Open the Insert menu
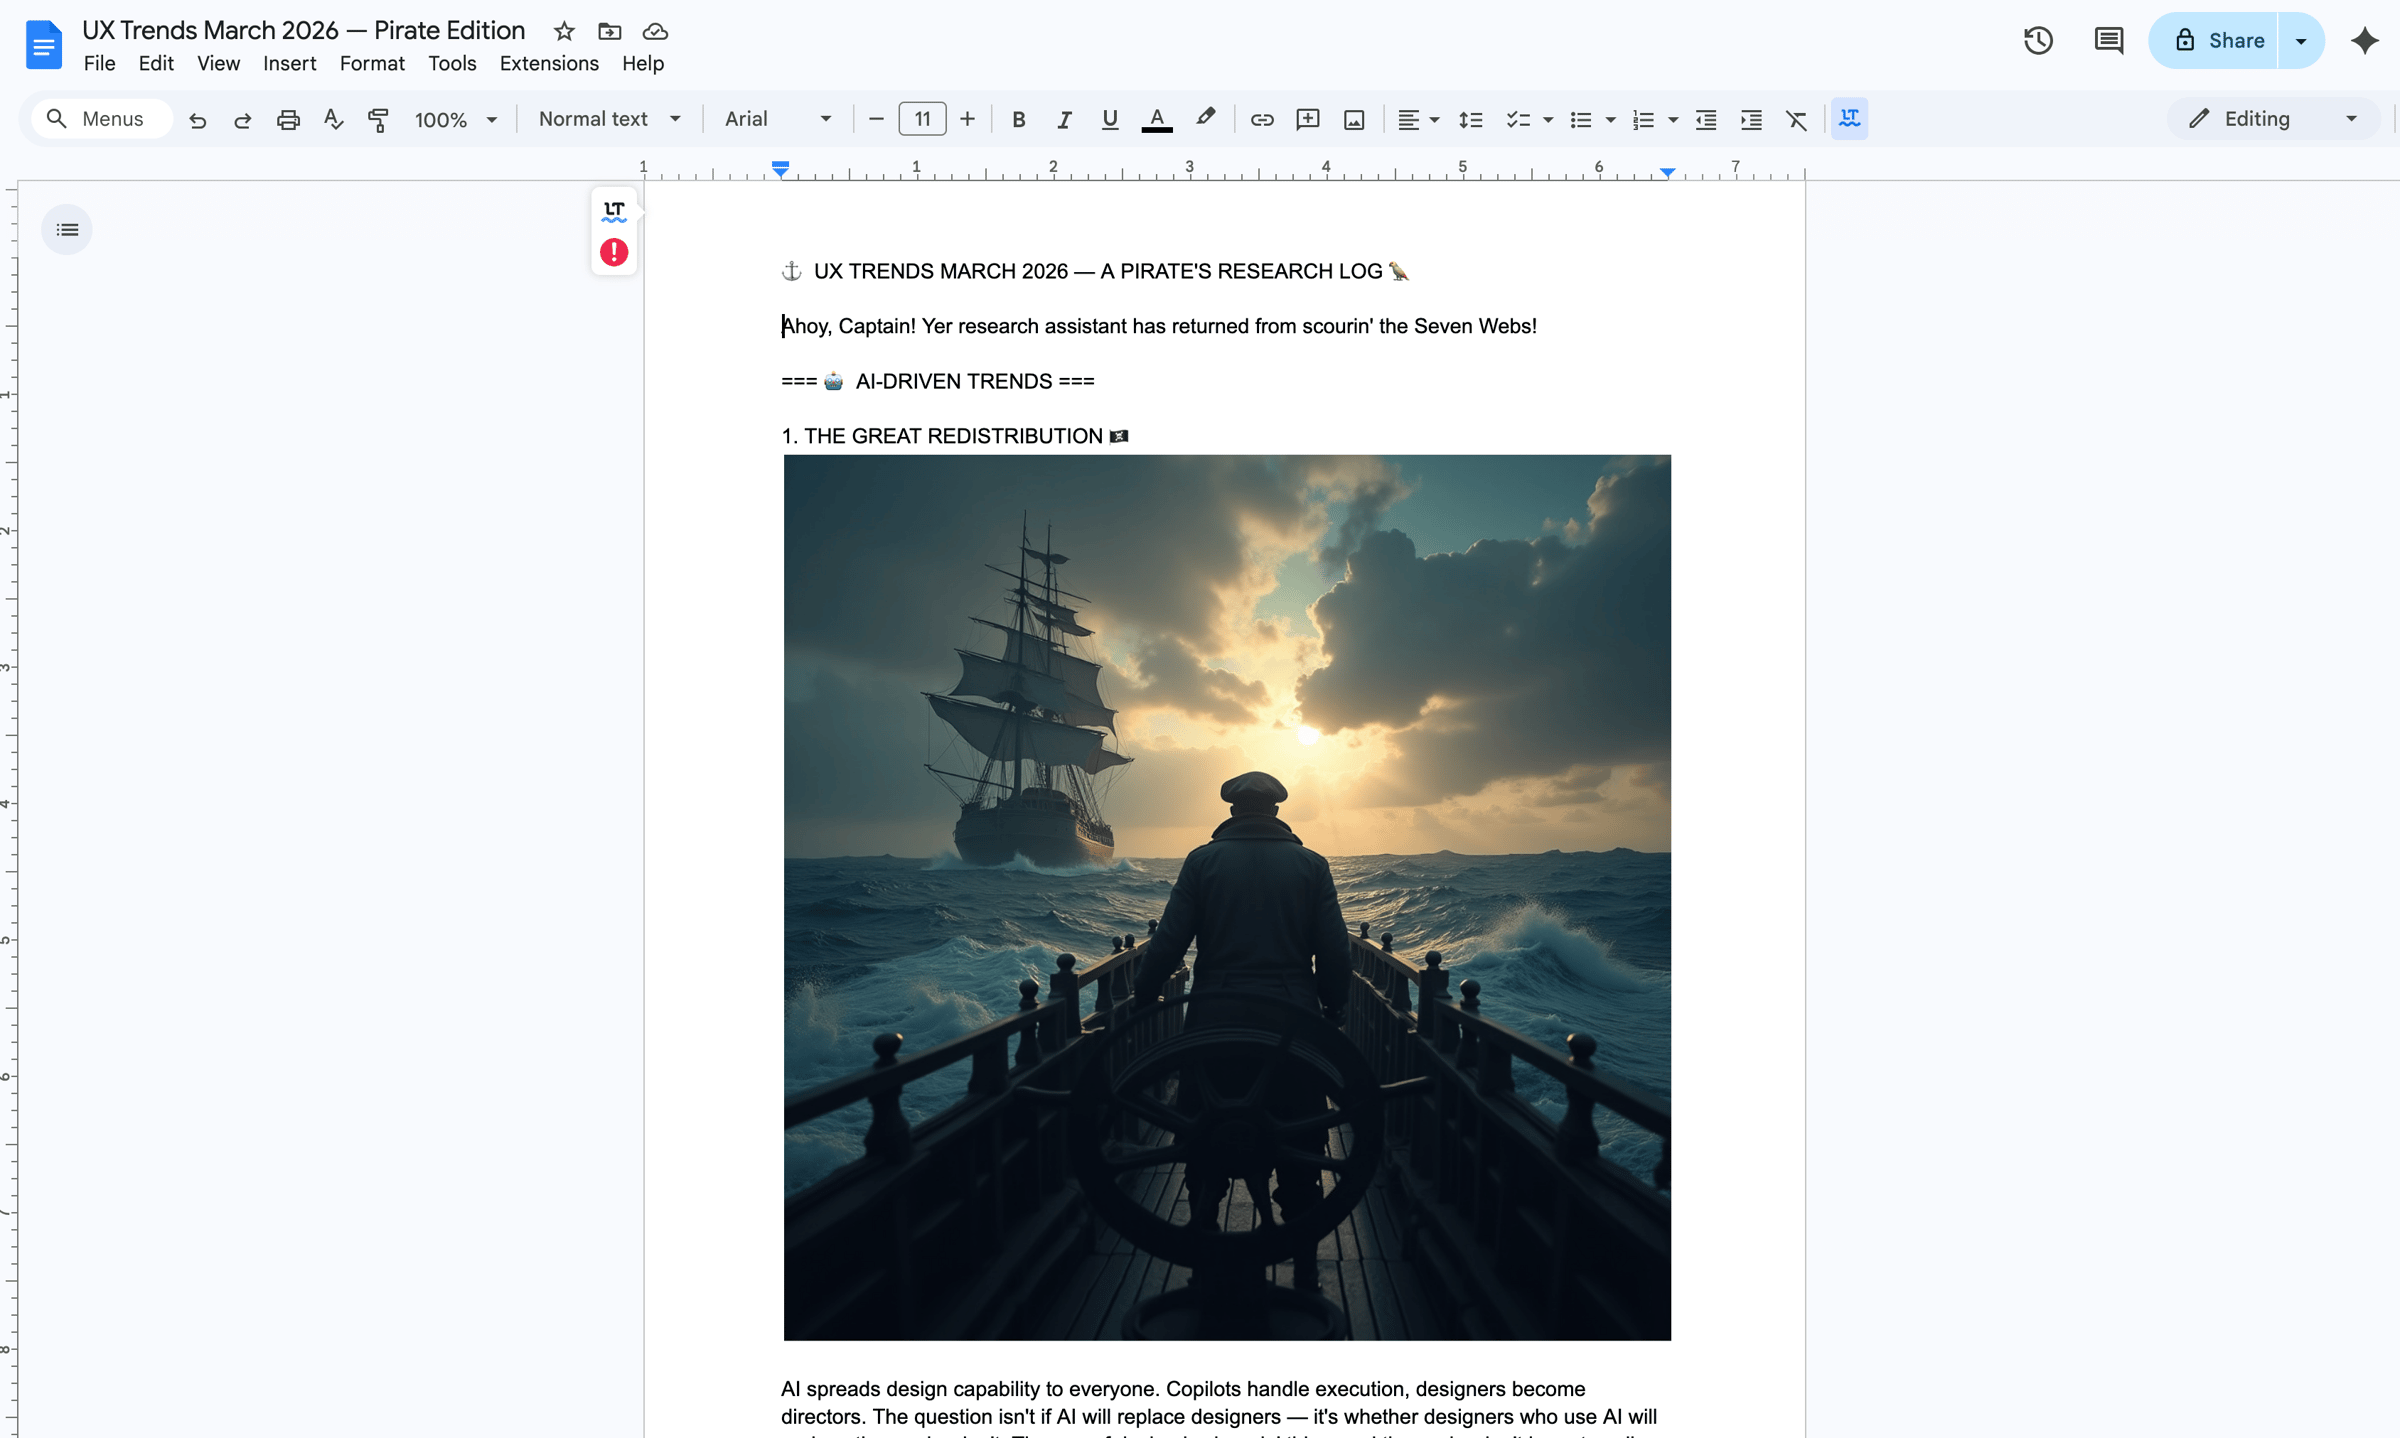This screenshot has height=1438, width=2400. (x=289, y=63)
